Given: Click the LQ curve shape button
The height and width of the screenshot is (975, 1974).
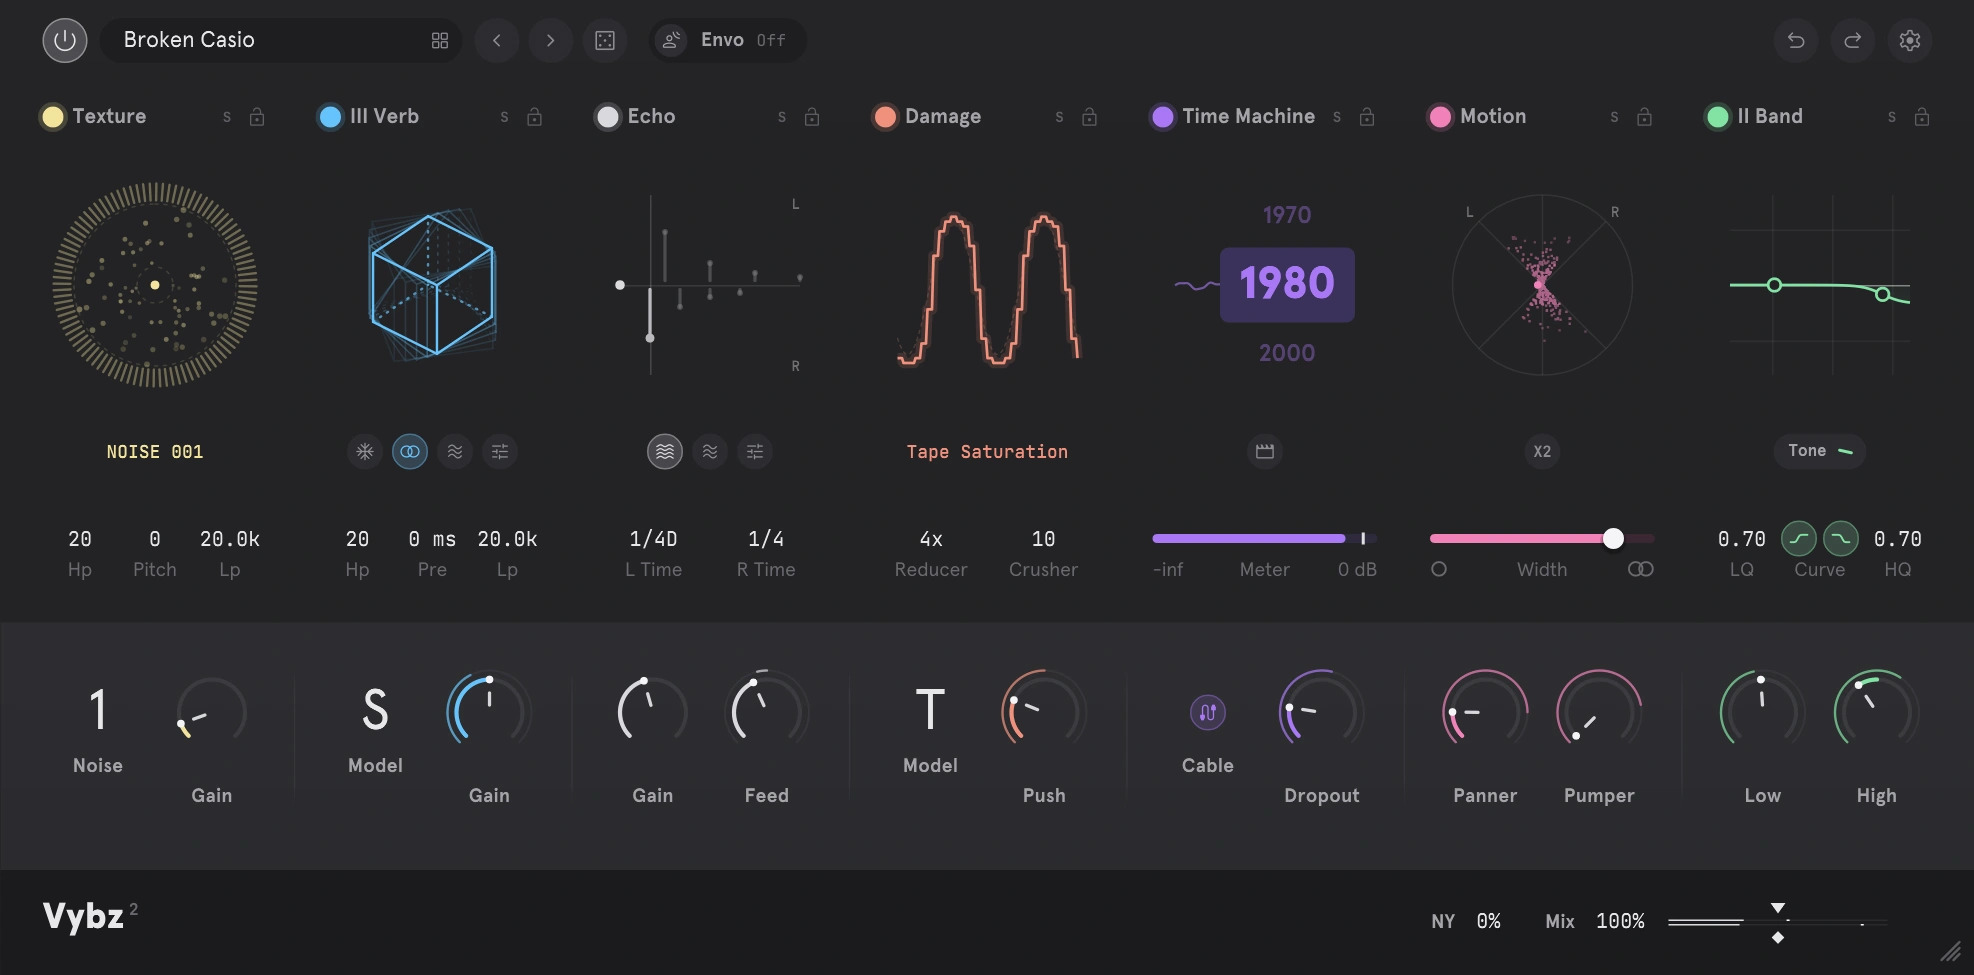Looking at the screenshot, I should [1799, 539].
